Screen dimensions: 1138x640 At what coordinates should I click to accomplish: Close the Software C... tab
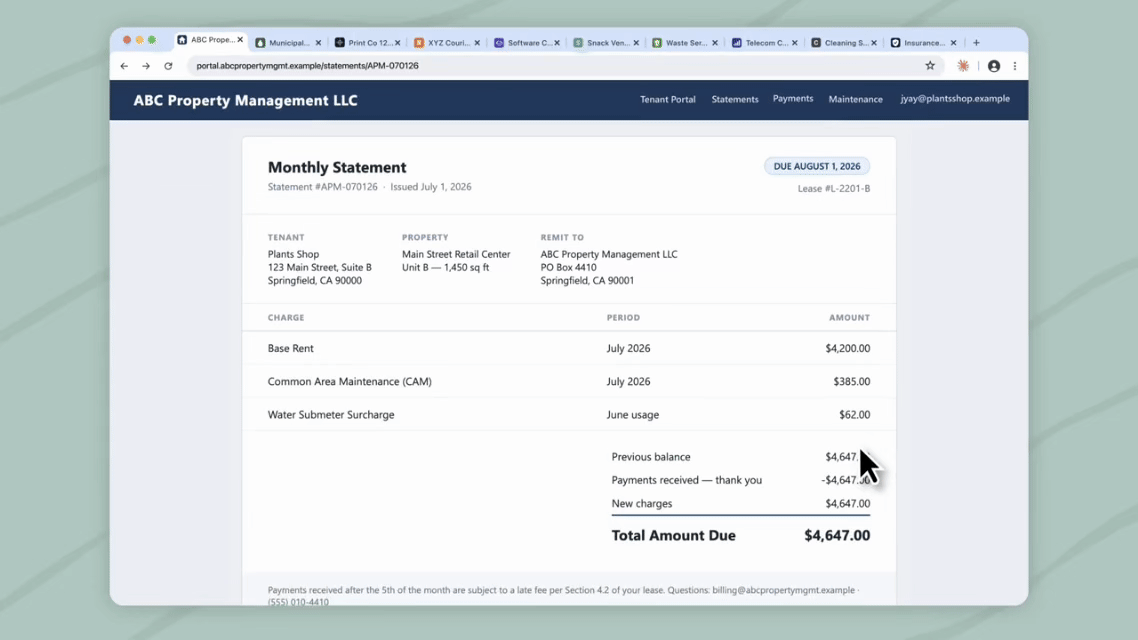pyautogui.click(x=557, y=43)
